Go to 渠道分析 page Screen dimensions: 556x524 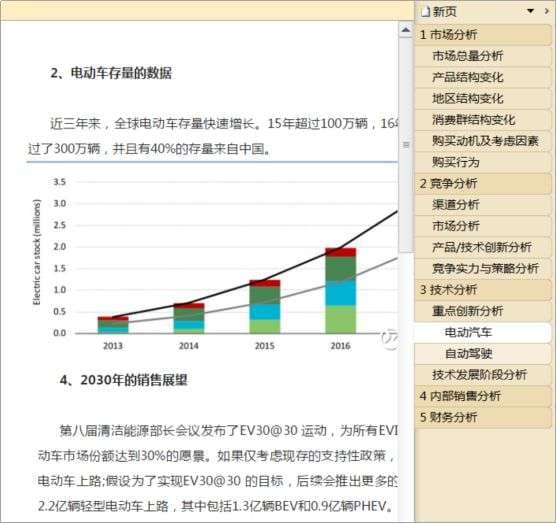click(x=483, y=205)
